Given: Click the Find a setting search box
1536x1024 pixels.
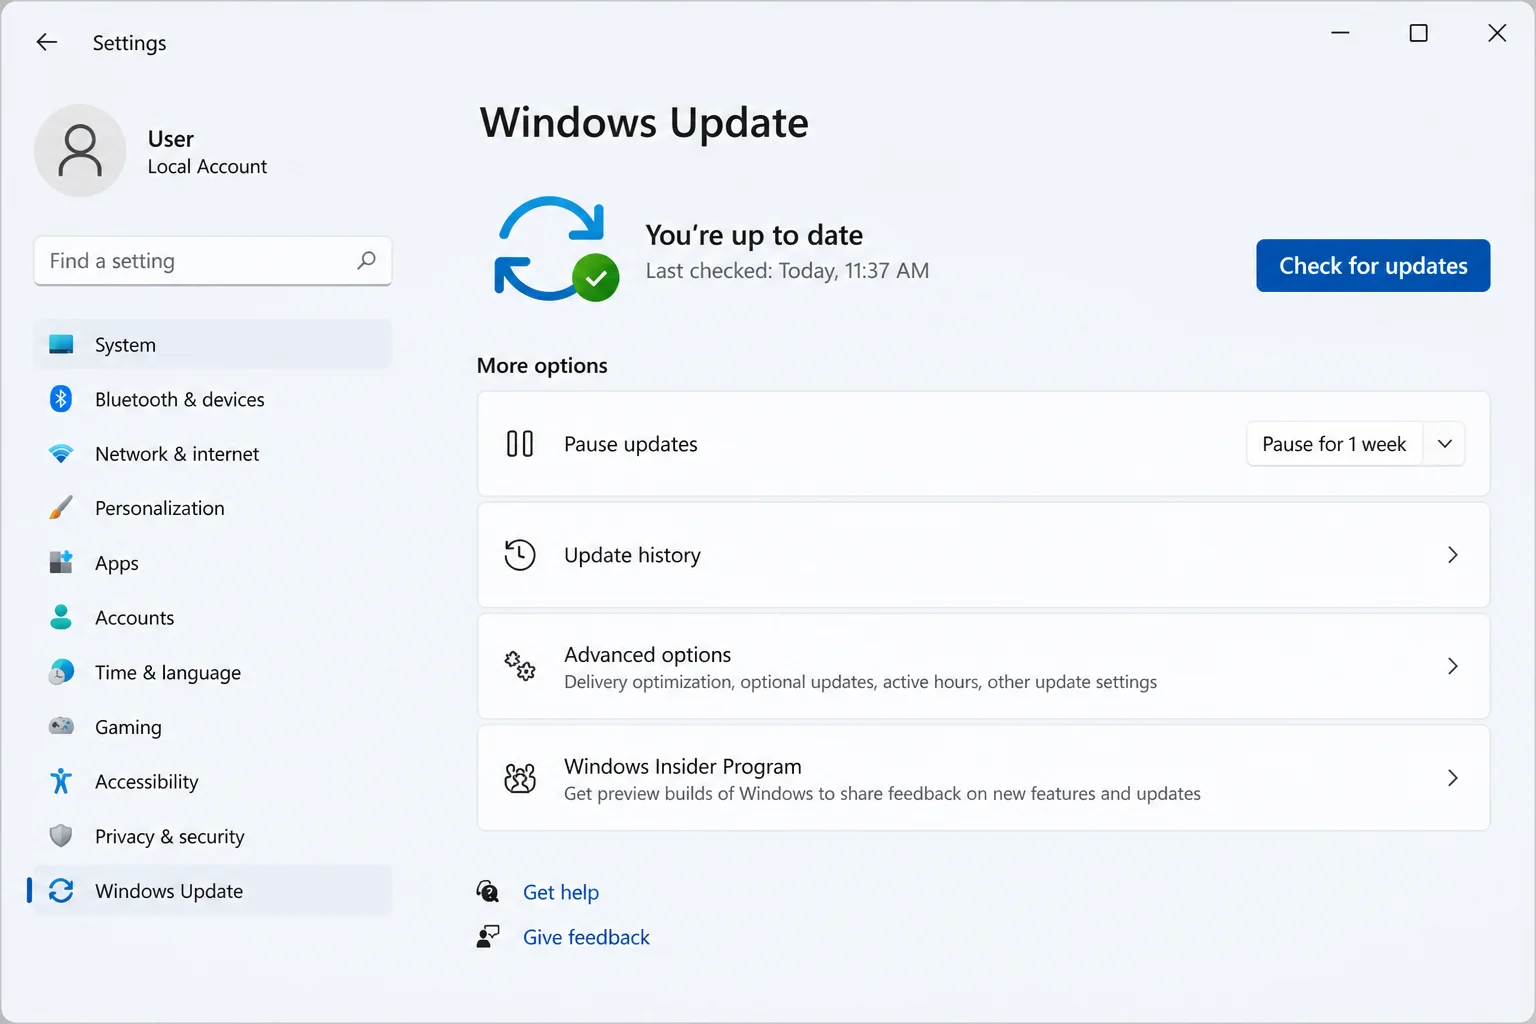Looking at the screenshot, I should point(213,261).
